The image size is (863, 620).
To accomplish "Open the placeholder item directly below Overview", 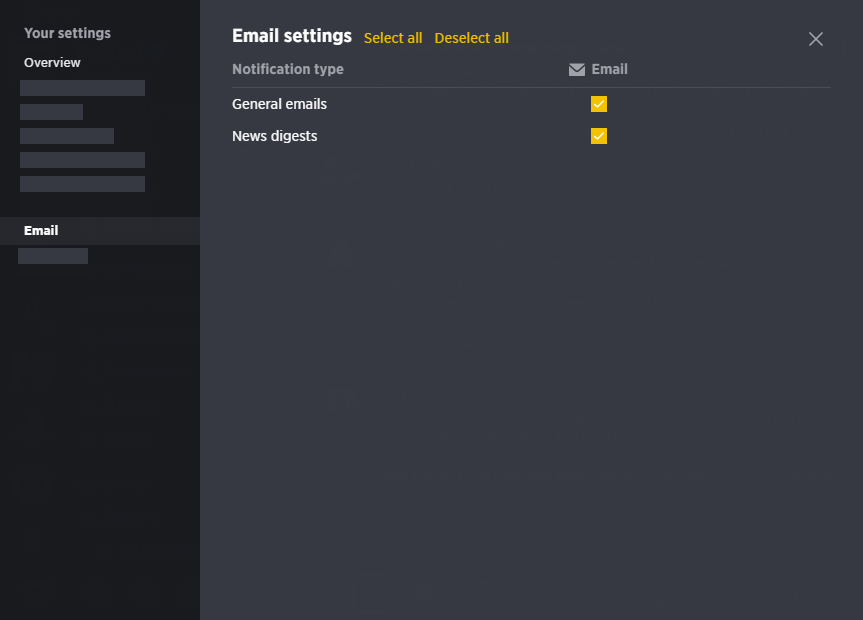I will (x=83, y=88).
